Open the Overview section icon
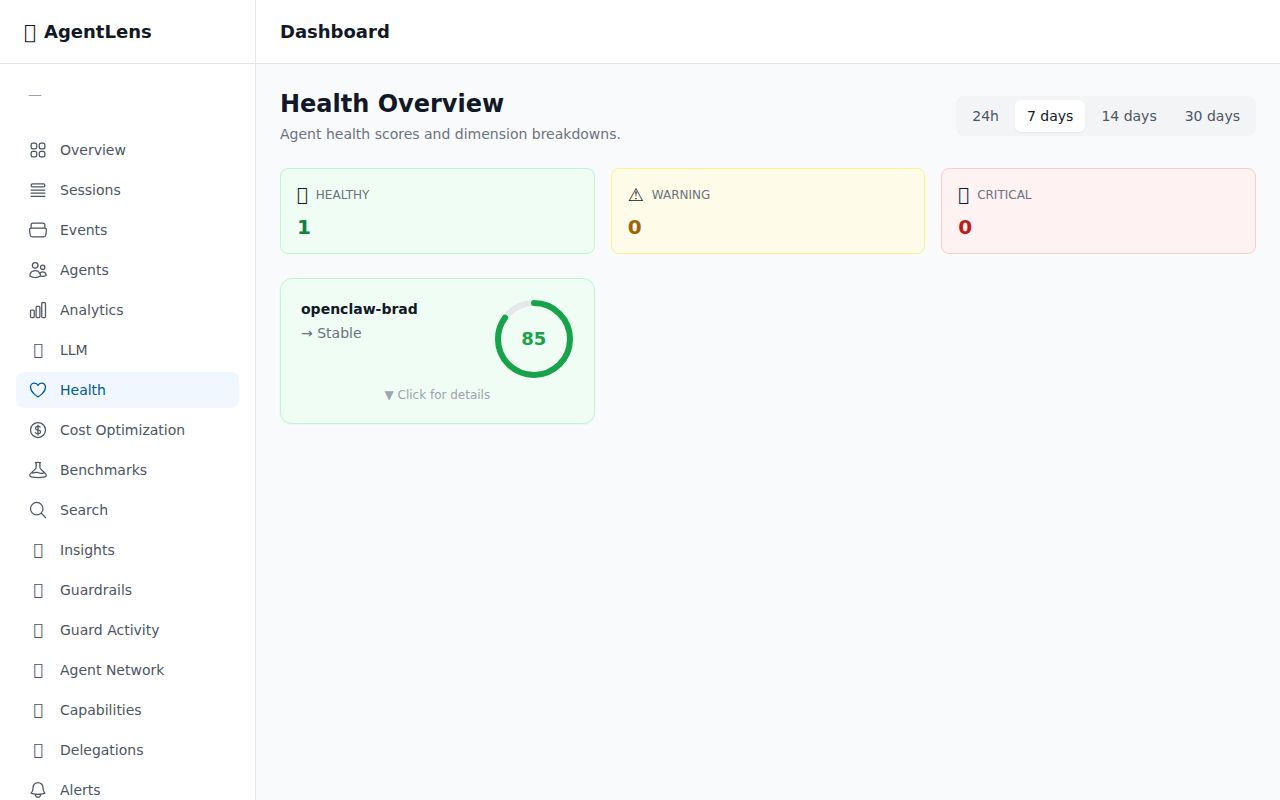This screenshot has width=1280, height=800. (x=38, y=150)
